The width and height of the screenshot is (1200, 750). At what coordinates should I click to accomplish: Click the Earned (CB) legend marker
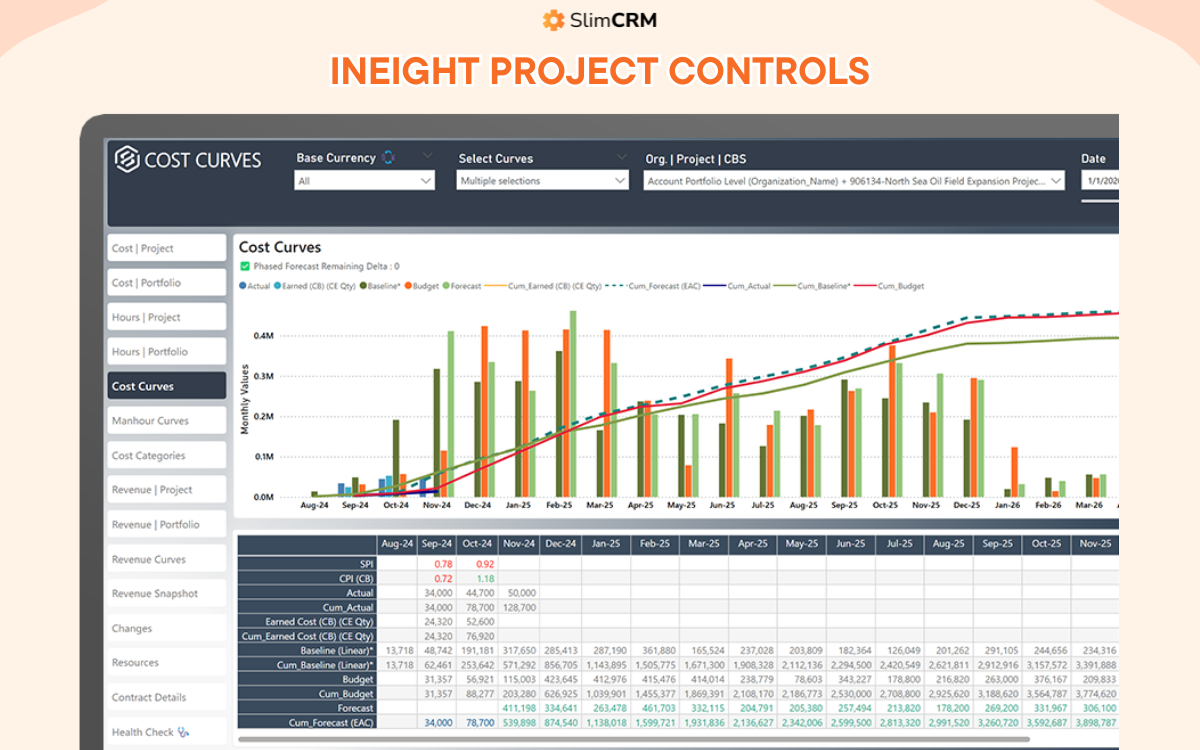(x=278, y=286)
